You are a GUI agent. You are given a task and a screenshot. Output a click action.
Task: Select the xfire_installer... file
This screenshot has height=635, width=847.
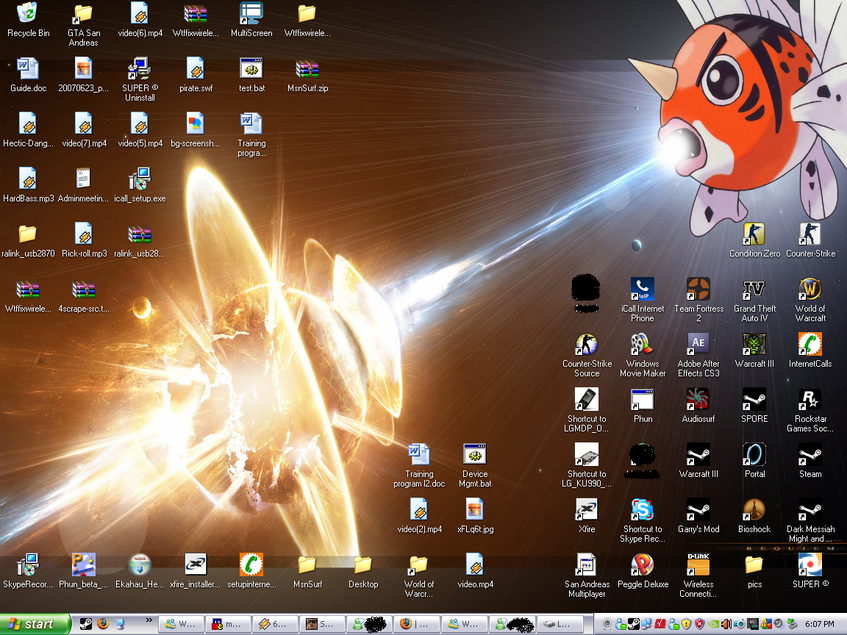195,571
